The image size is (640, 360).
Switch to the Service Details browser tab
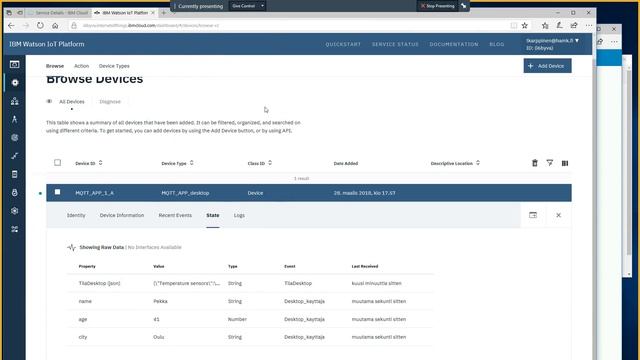click(59, 13)
